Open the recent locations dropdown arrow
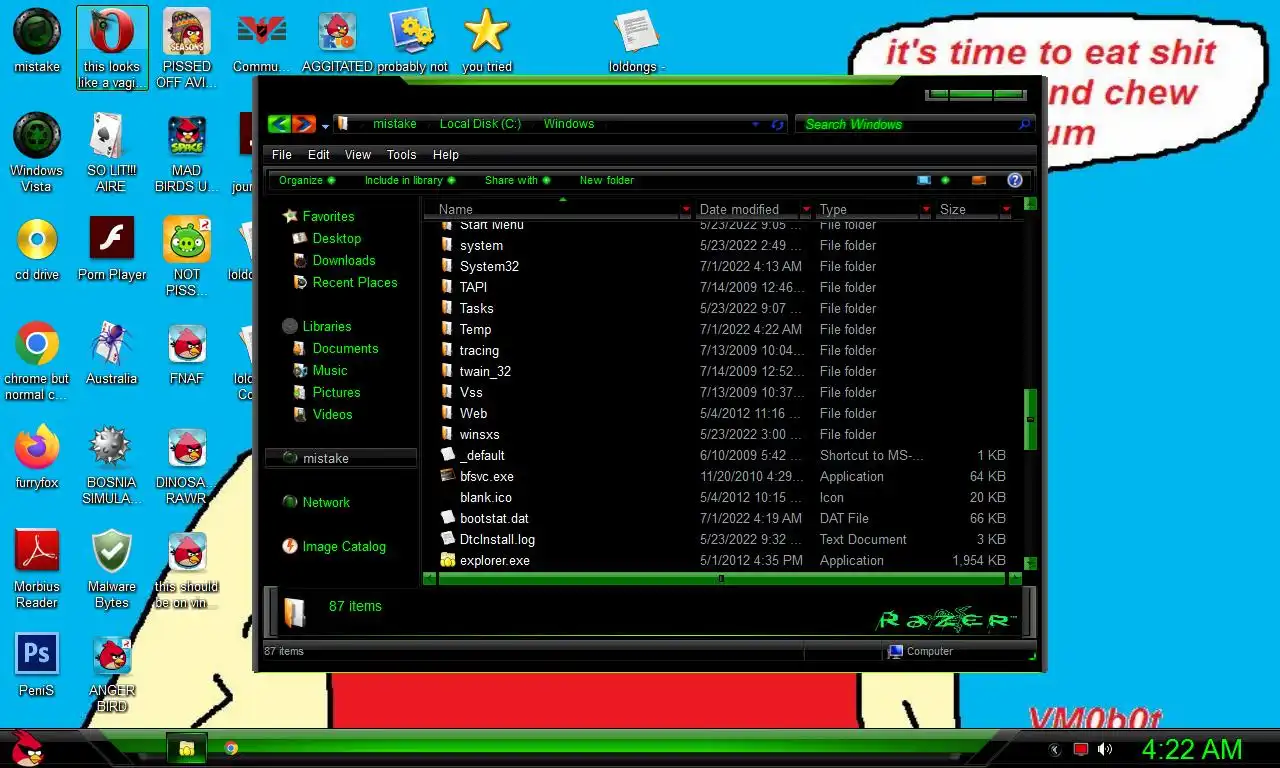This screenshot has height=768, width=1280. pos(325,127)
